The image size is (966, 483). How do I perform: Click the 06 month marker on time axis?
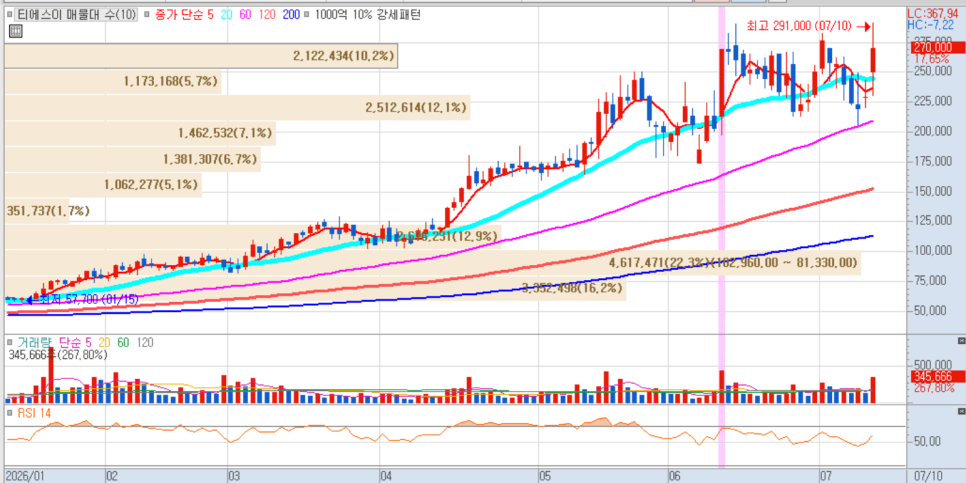(675, 476)
